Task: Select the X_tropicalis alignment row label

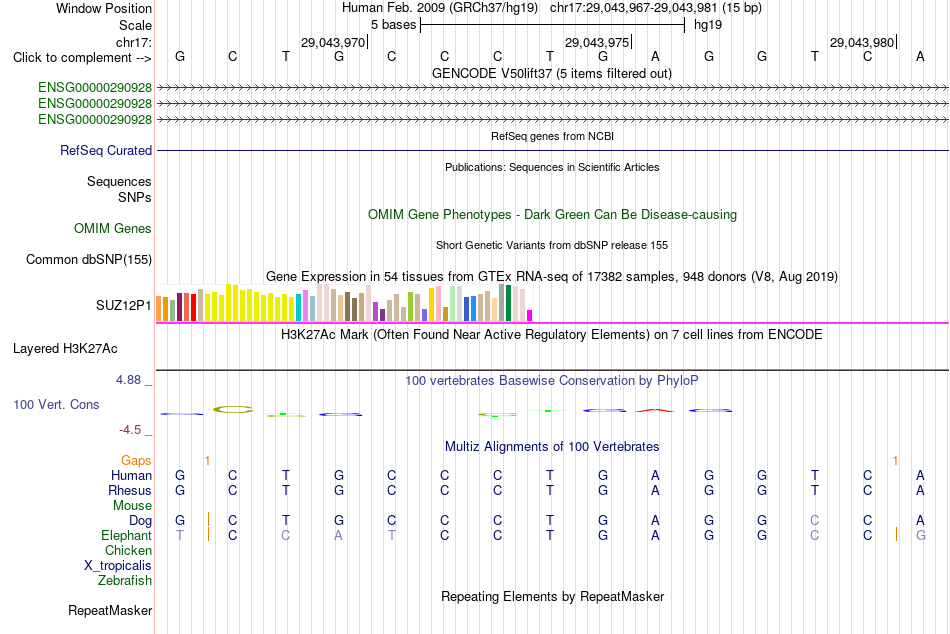Action: pos(118,566)
